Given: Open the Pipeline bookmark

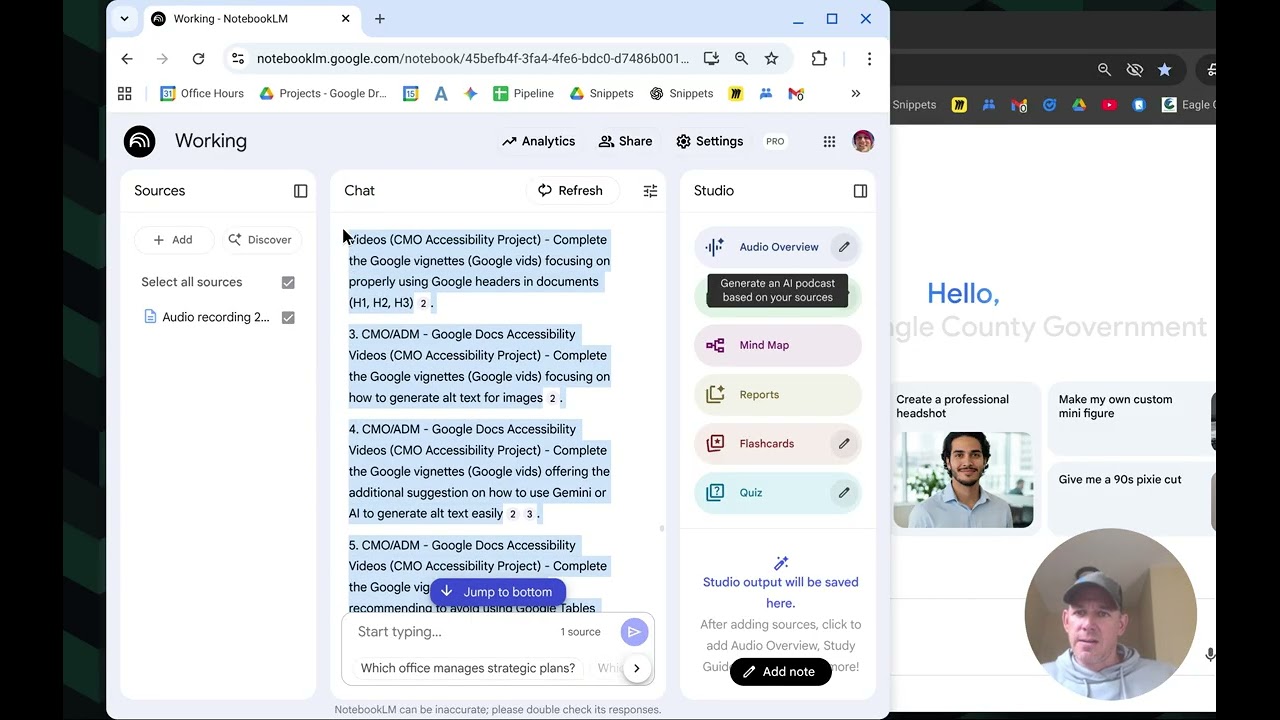Looking at the screenshot, I should [x=523, y=93].
